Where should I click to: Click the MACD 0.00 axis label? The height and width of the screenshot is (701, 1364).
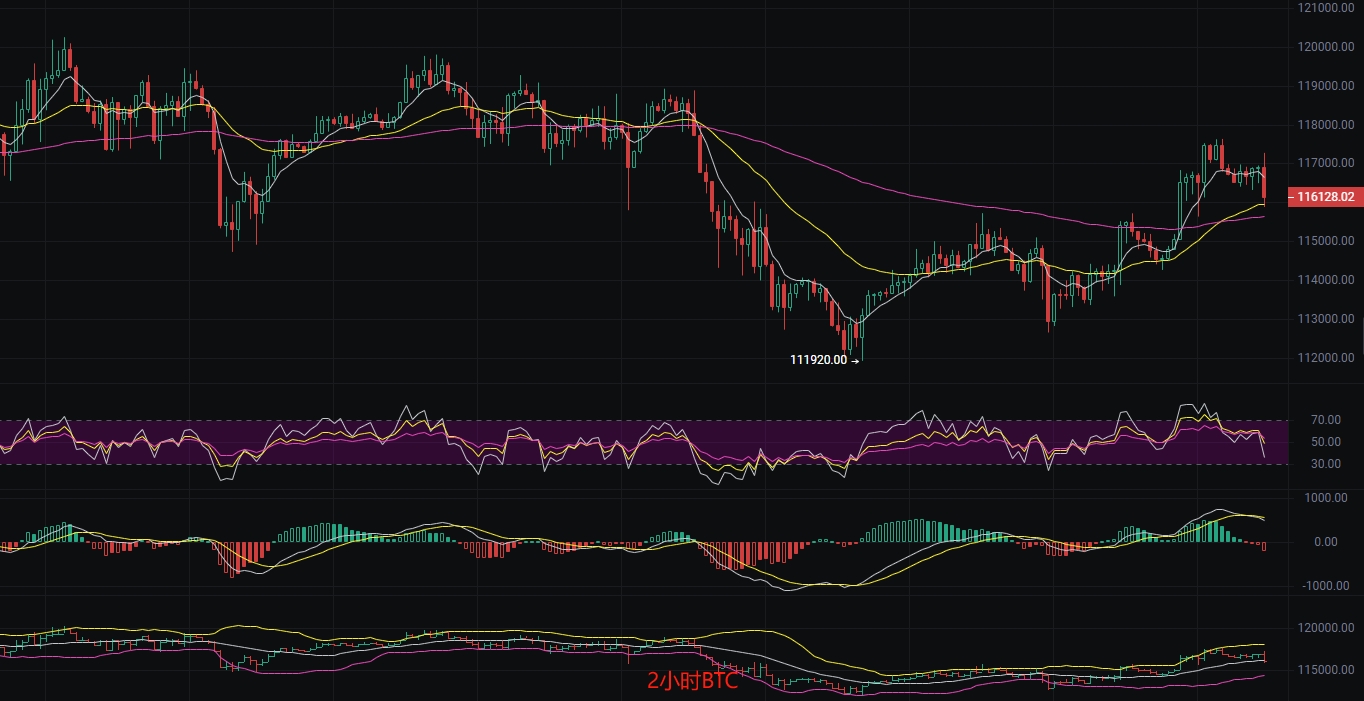click(x=1325, y=542)
